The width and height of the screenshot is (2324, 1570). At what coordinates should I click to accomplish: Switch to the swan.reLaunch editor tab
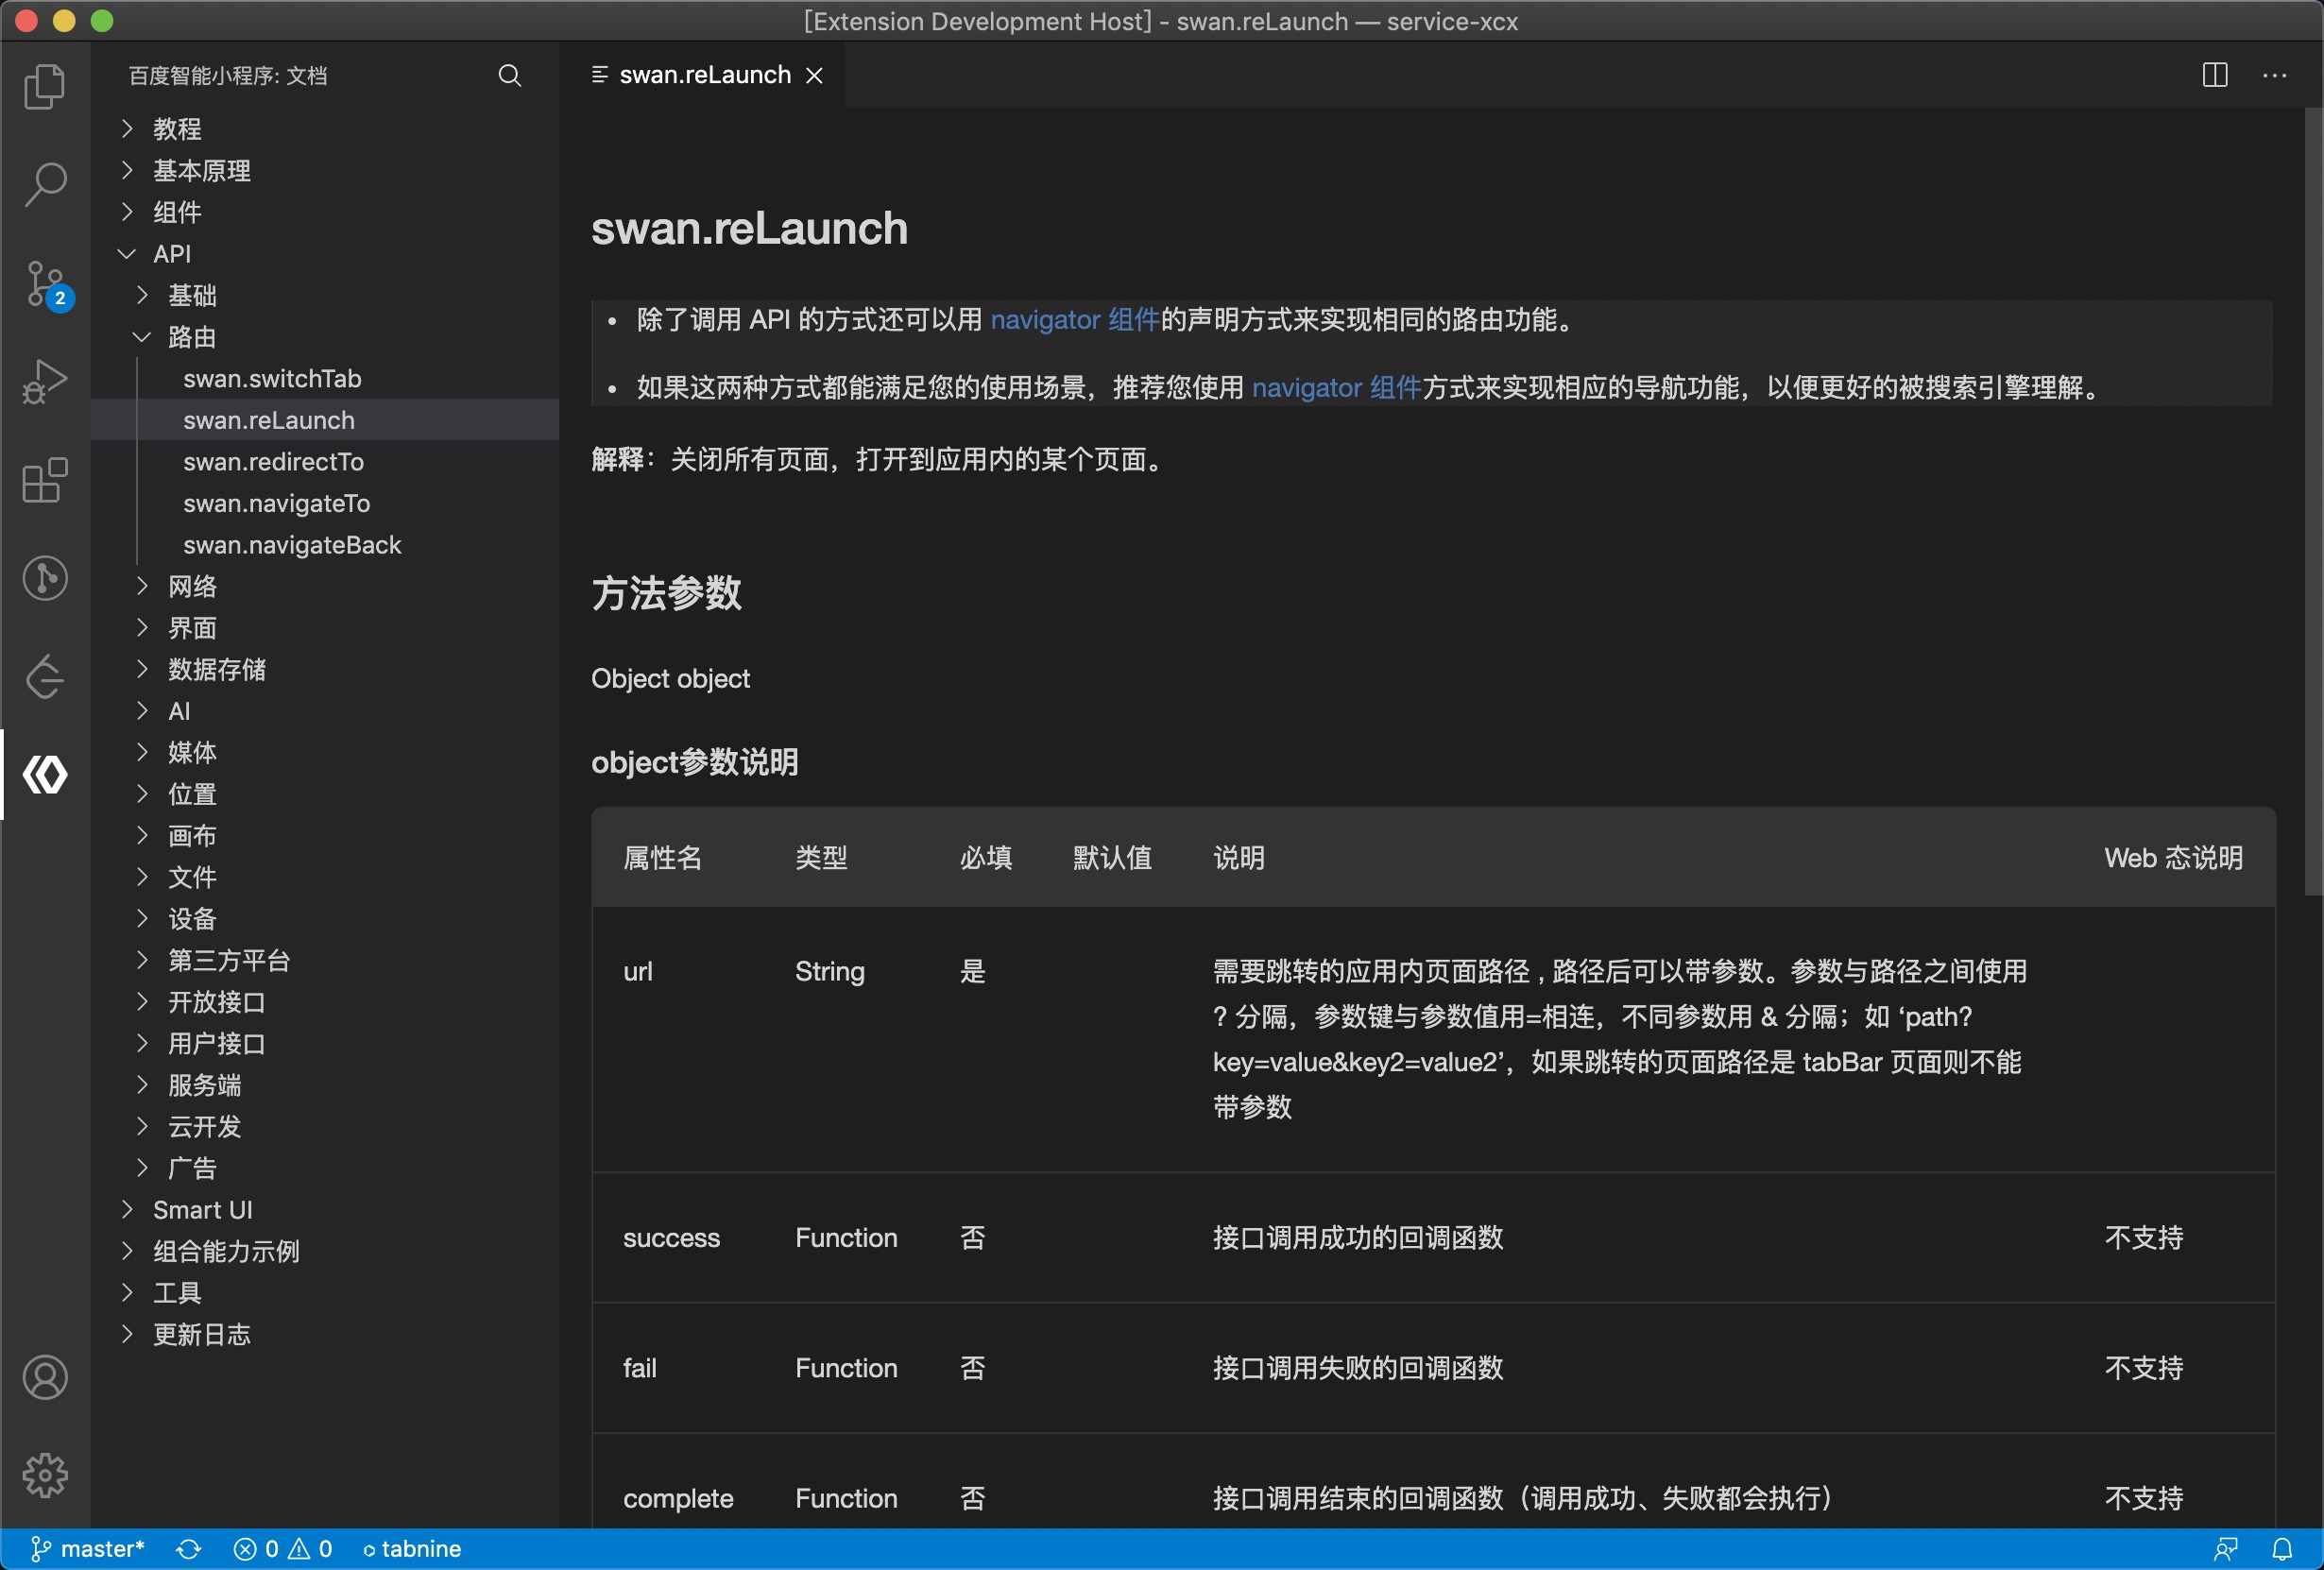click(704, 75)
